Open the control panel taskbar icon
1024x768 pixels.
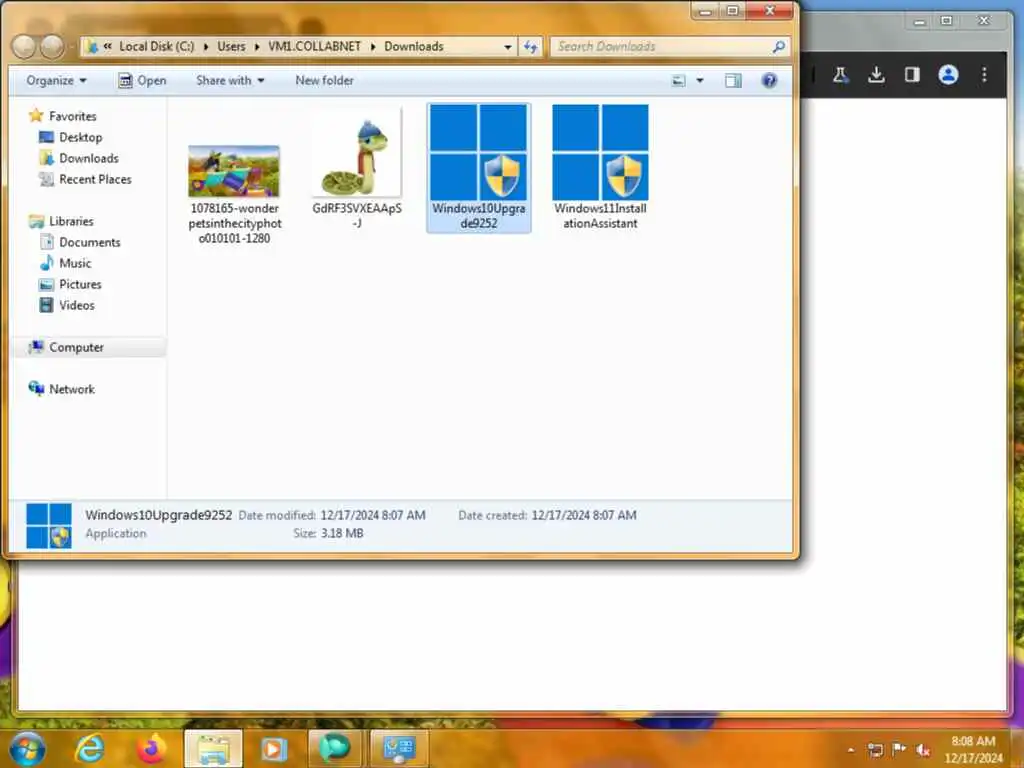[399, 749]
